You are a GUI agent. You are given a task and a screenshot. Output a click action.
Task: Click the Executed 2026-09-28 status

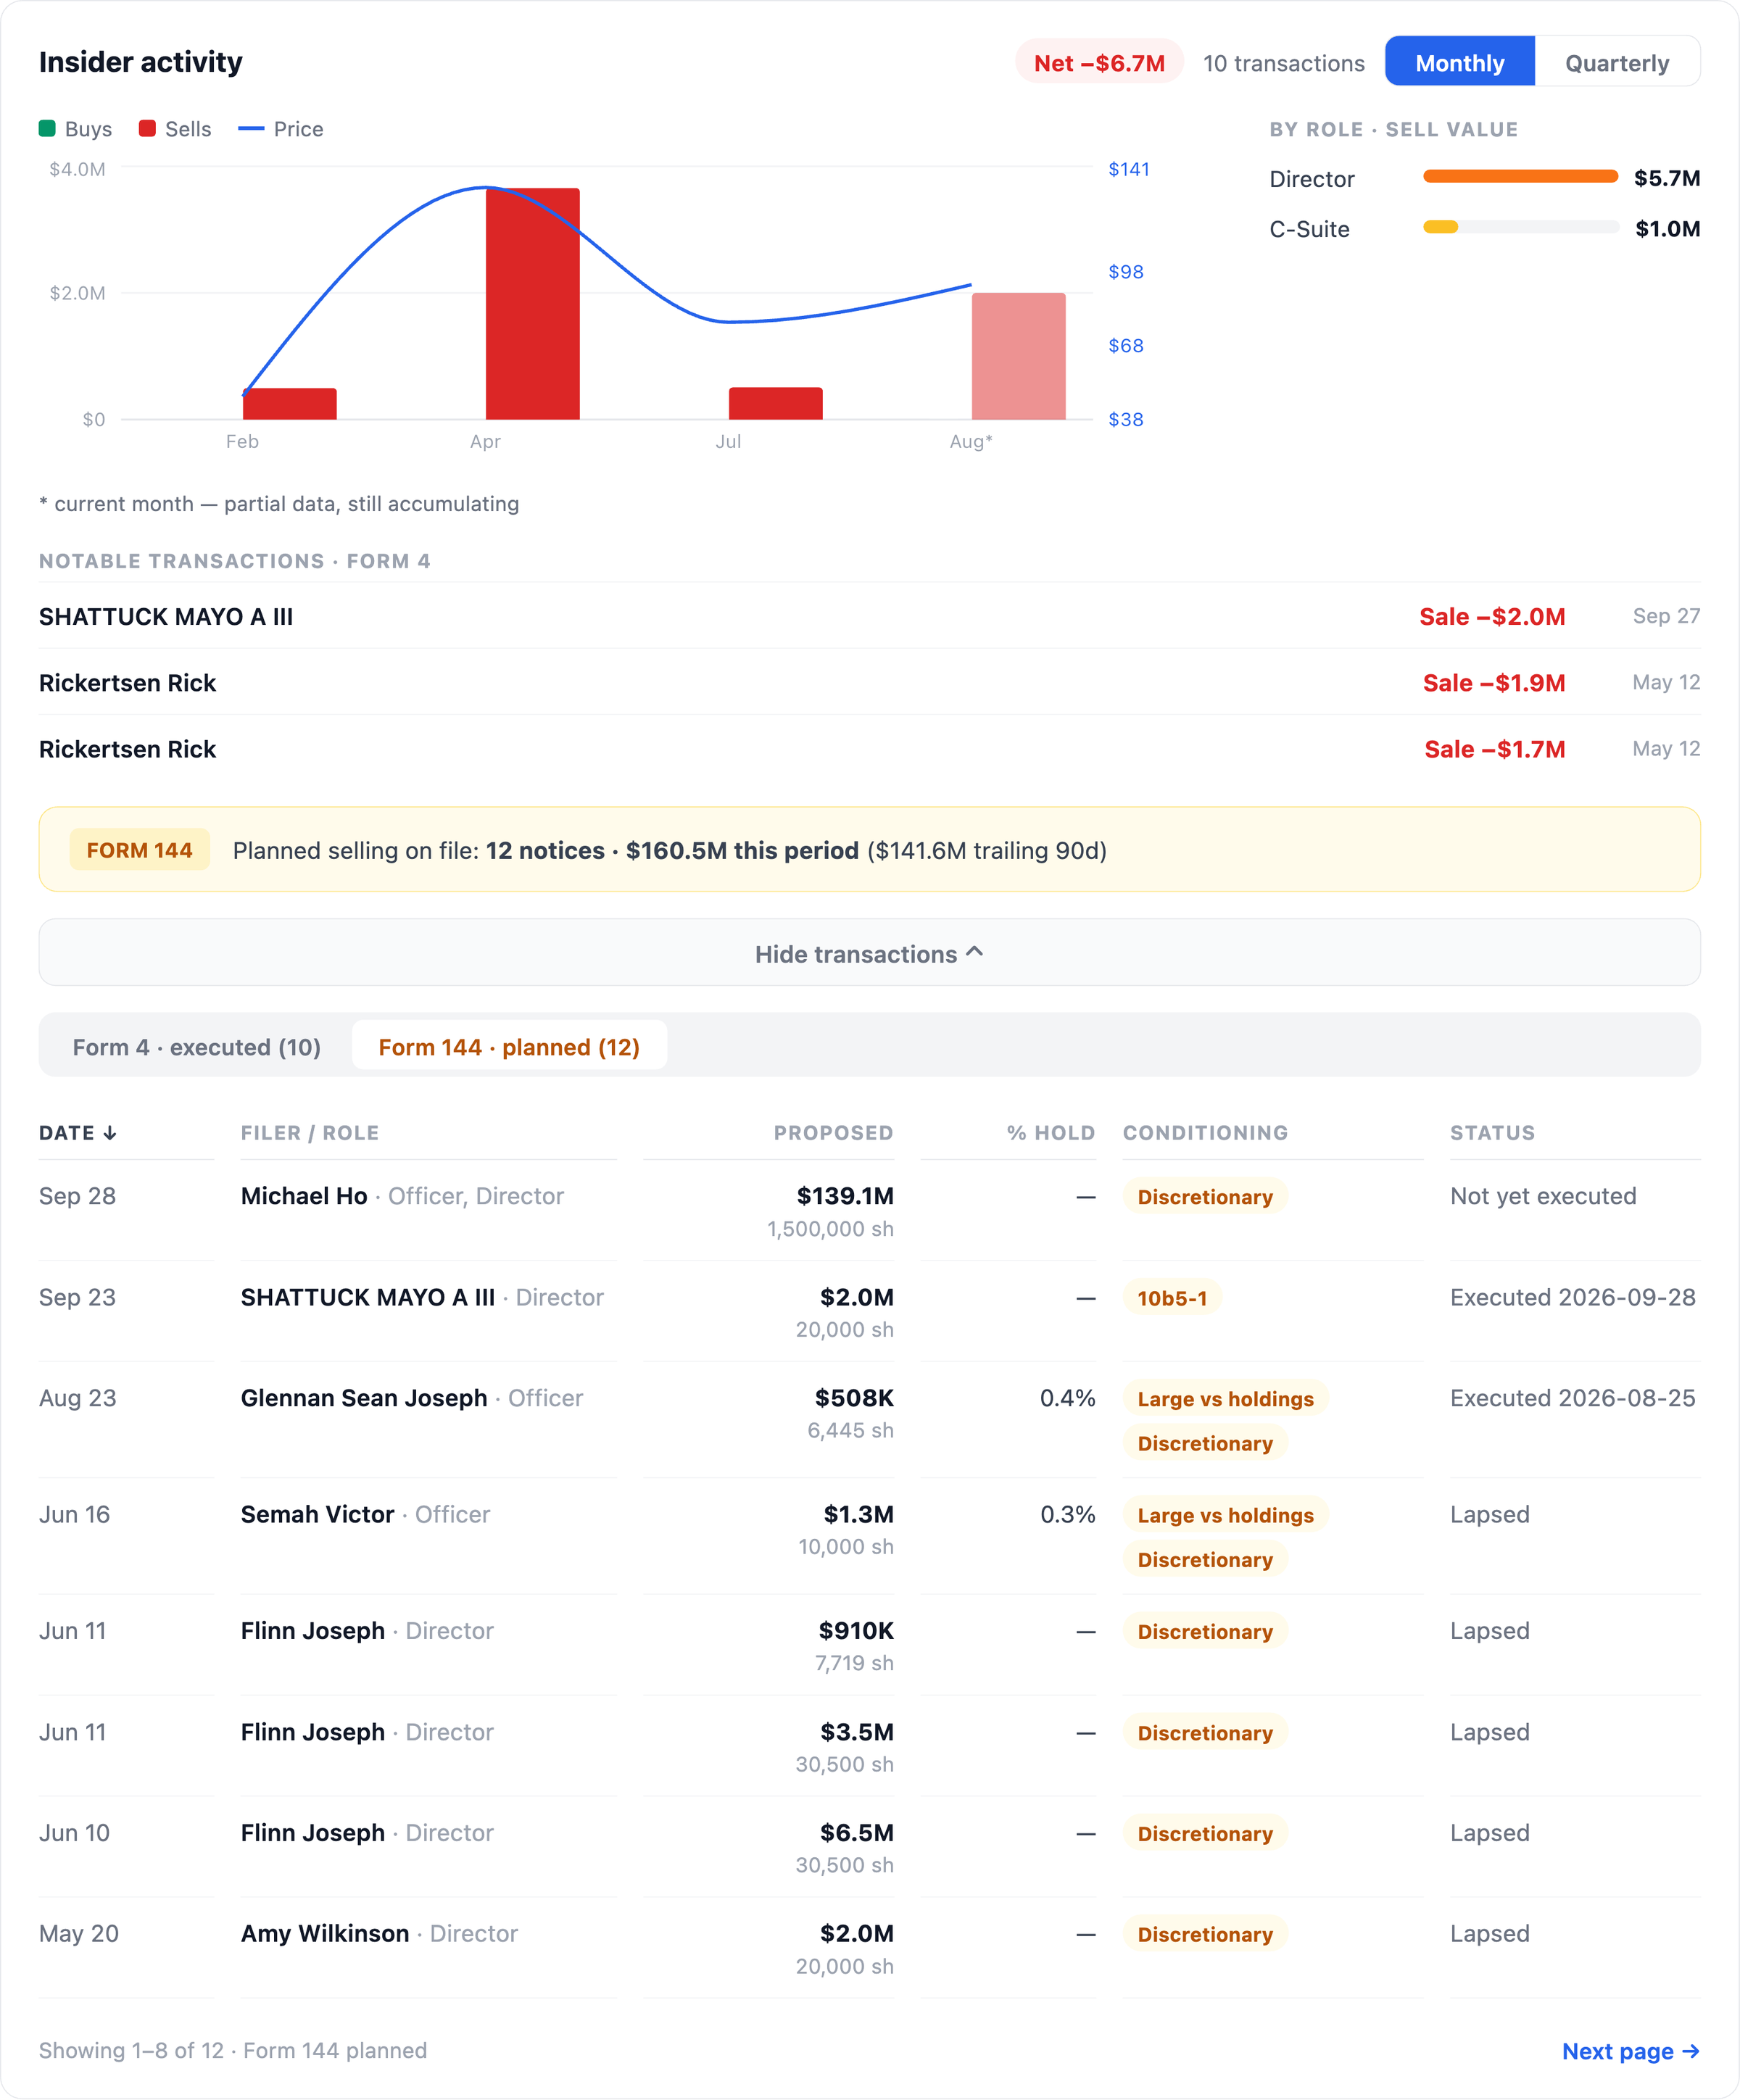pyautogui.click(x=1572, y=1296)
